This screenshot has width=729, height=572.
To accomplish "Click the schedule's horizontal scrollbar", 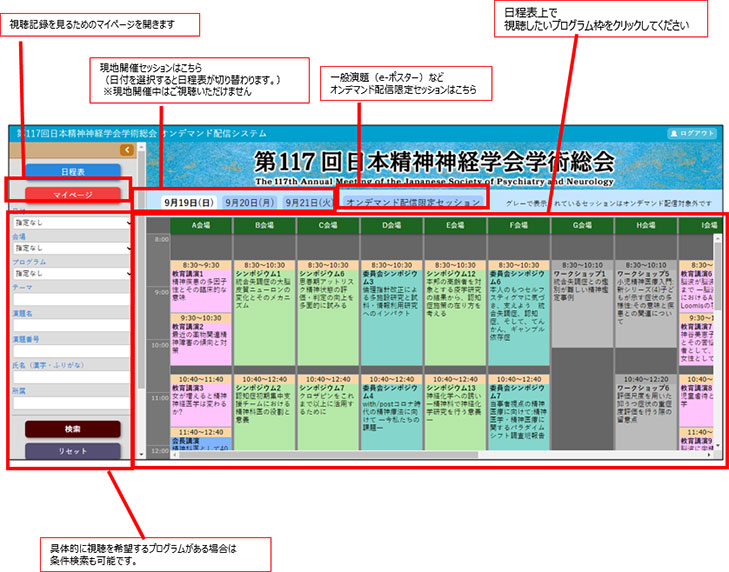I will pos(329,455).
